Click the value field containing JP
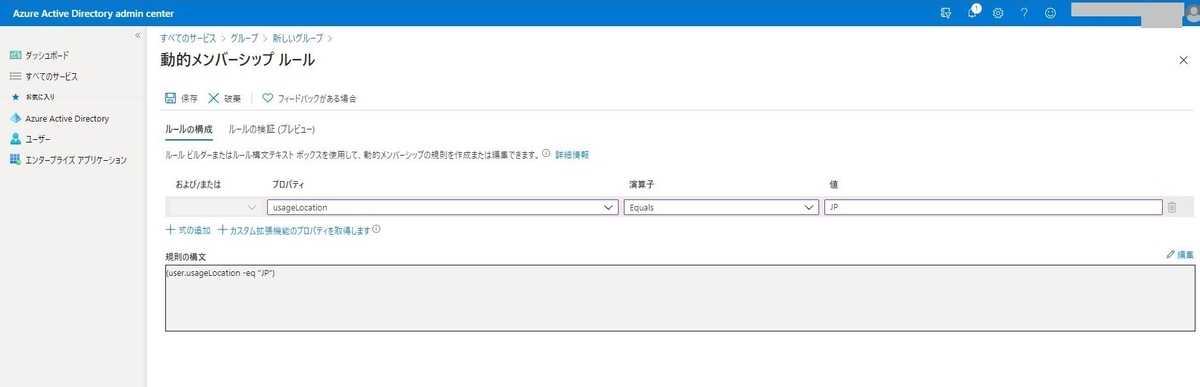Image resolution: width=1200 pixels, height=387 pixels. click(x=993, y=207)
